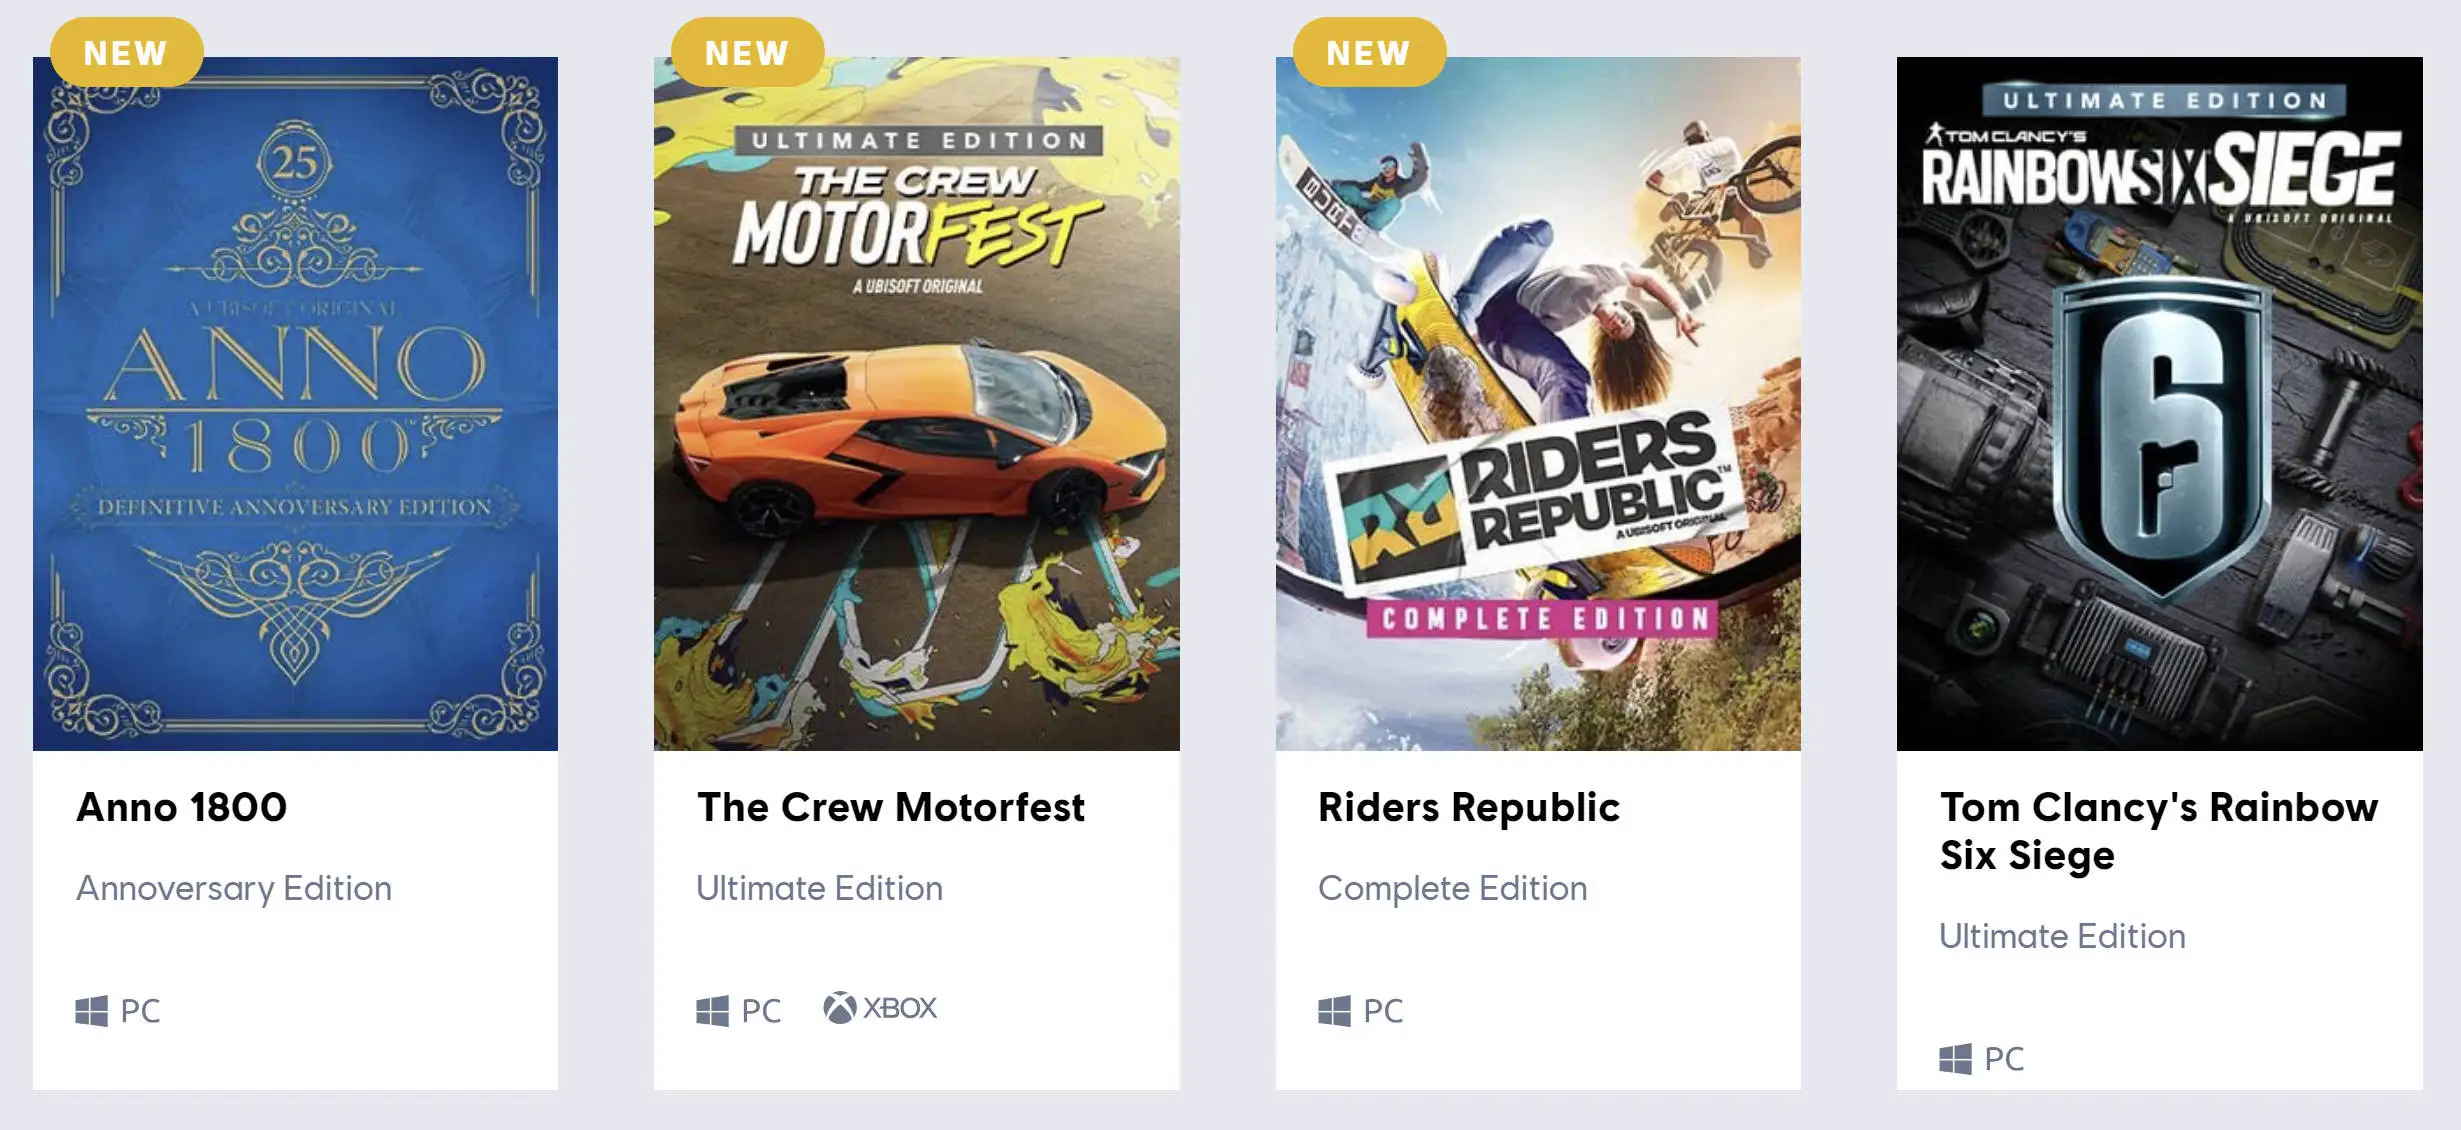This screenshot has width=2461, height=1130.
Task: Click Complete Edition under Riders Republic
Action: pos(1452,888)
